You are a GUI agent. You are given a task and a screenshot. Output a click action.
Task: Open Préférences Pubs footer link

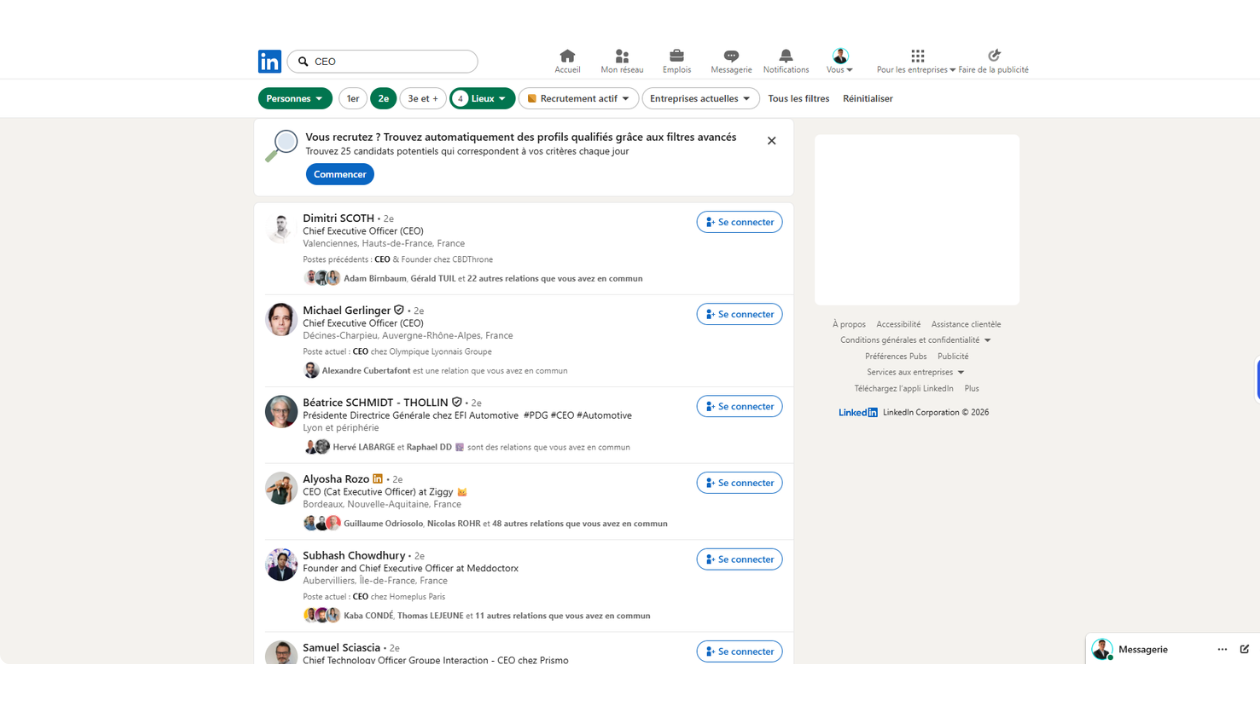pyautogui.click(x=896, y=356)
